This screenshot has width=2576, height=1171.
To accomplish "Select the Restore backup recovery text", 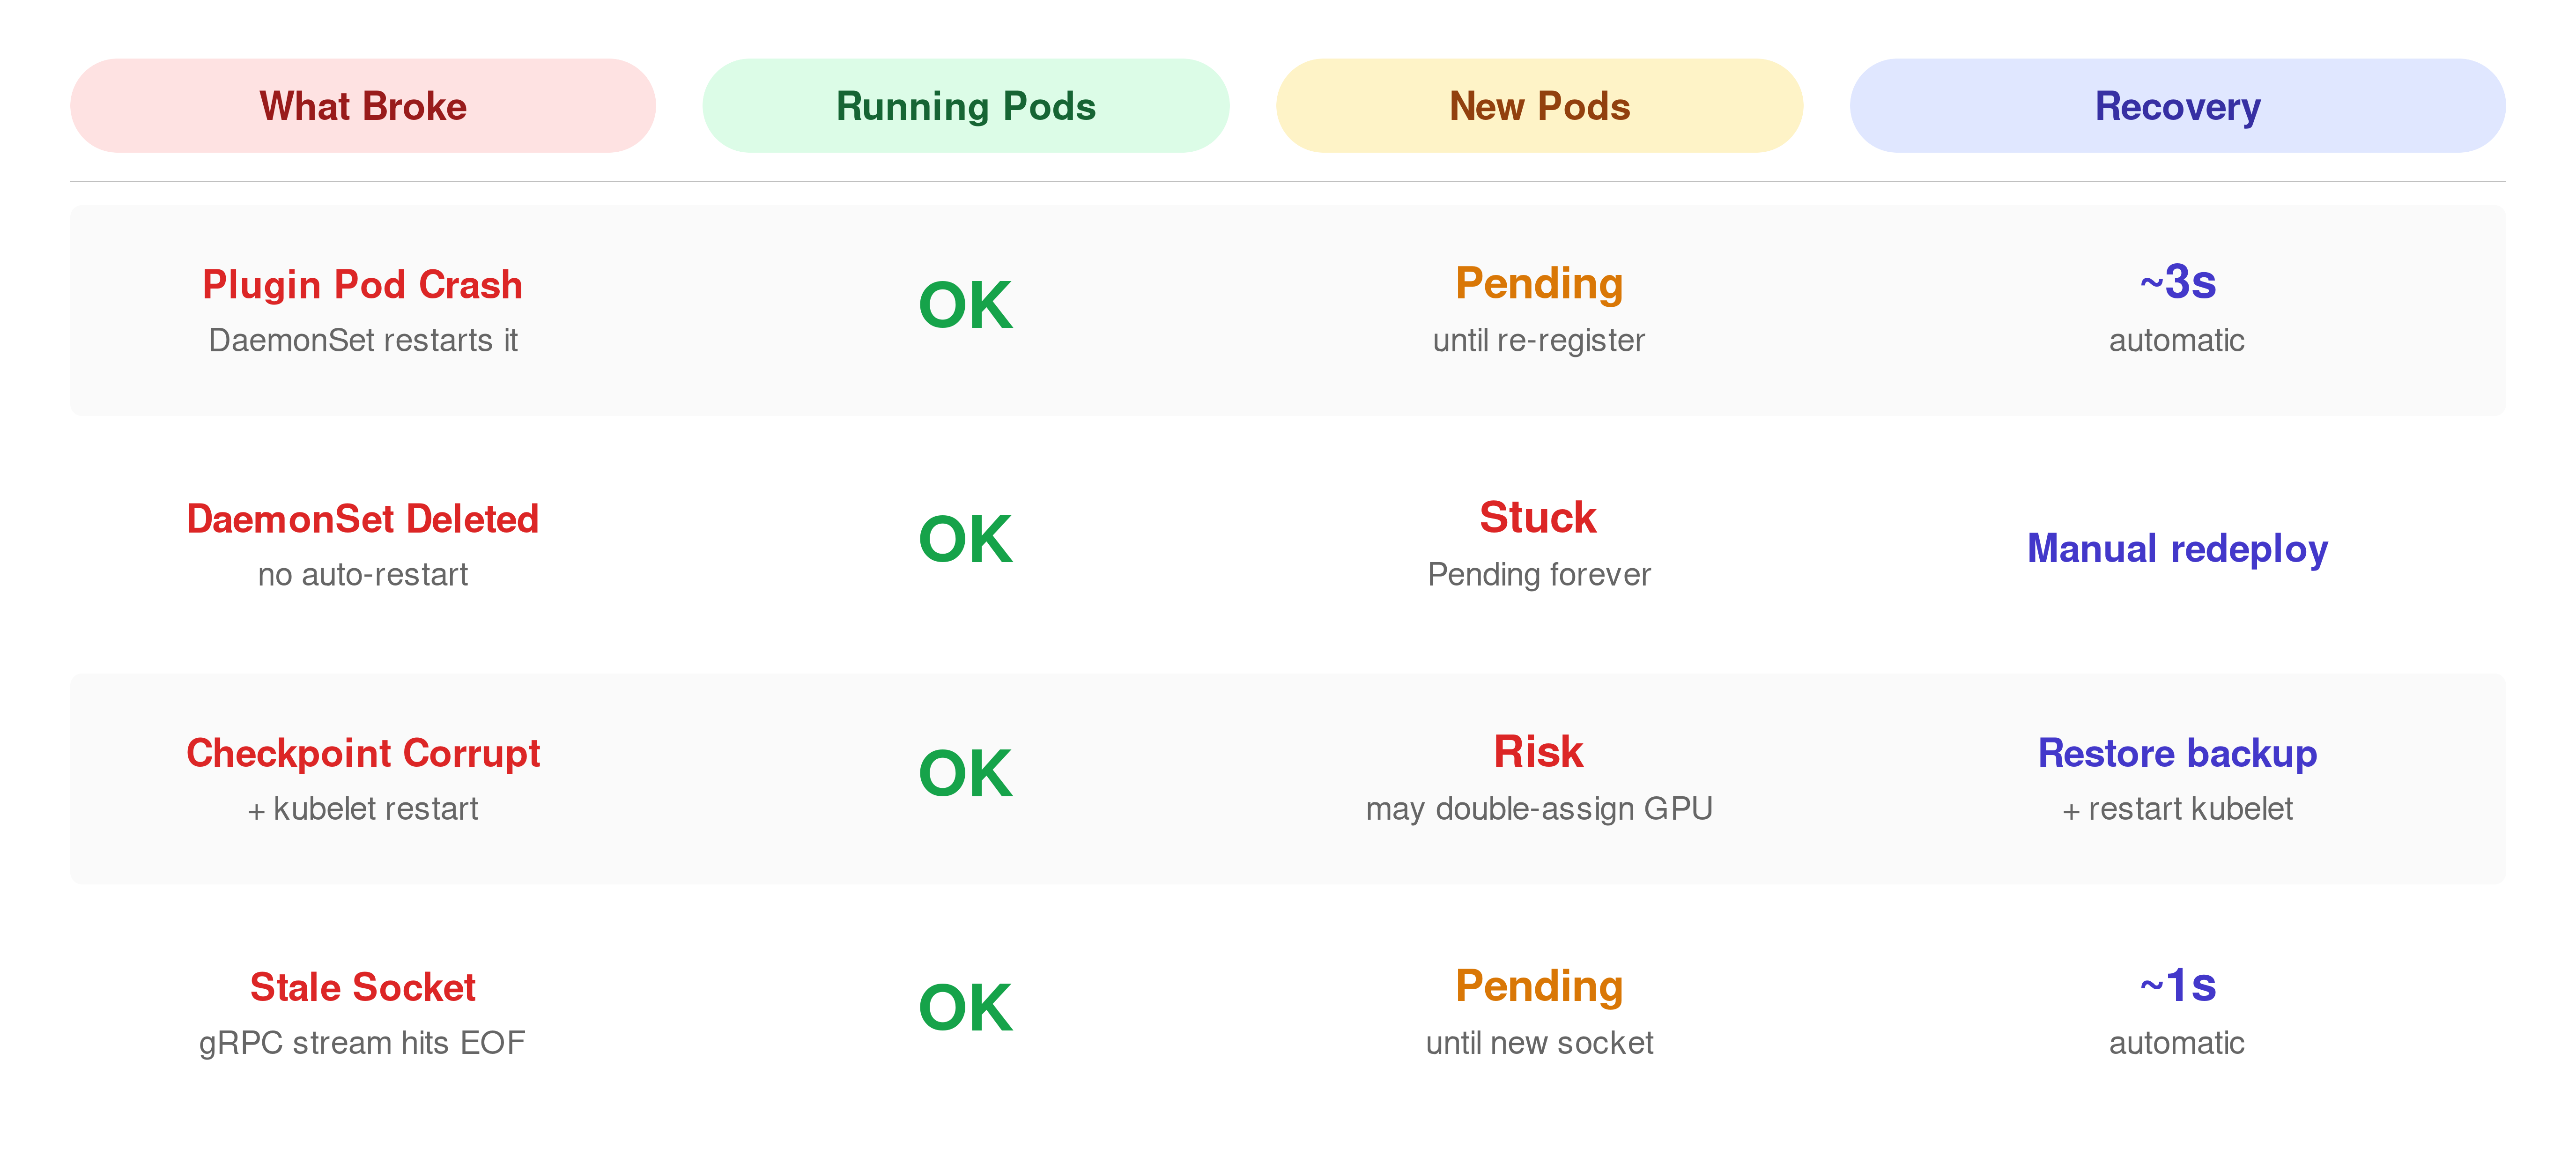I will coord(2177,753).
